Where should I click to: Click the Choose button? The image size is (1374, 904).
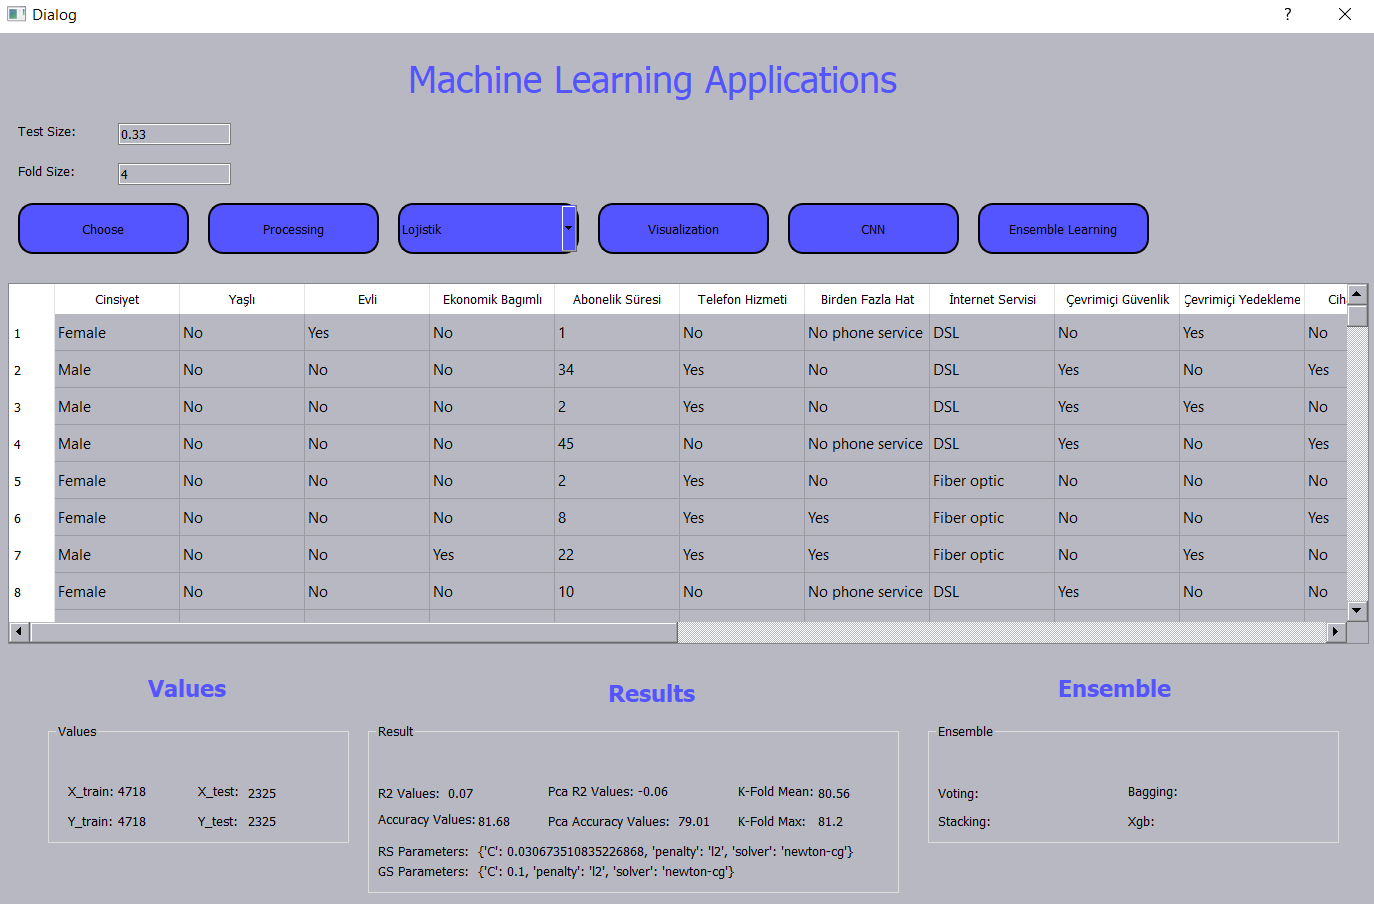click(103, 228)
